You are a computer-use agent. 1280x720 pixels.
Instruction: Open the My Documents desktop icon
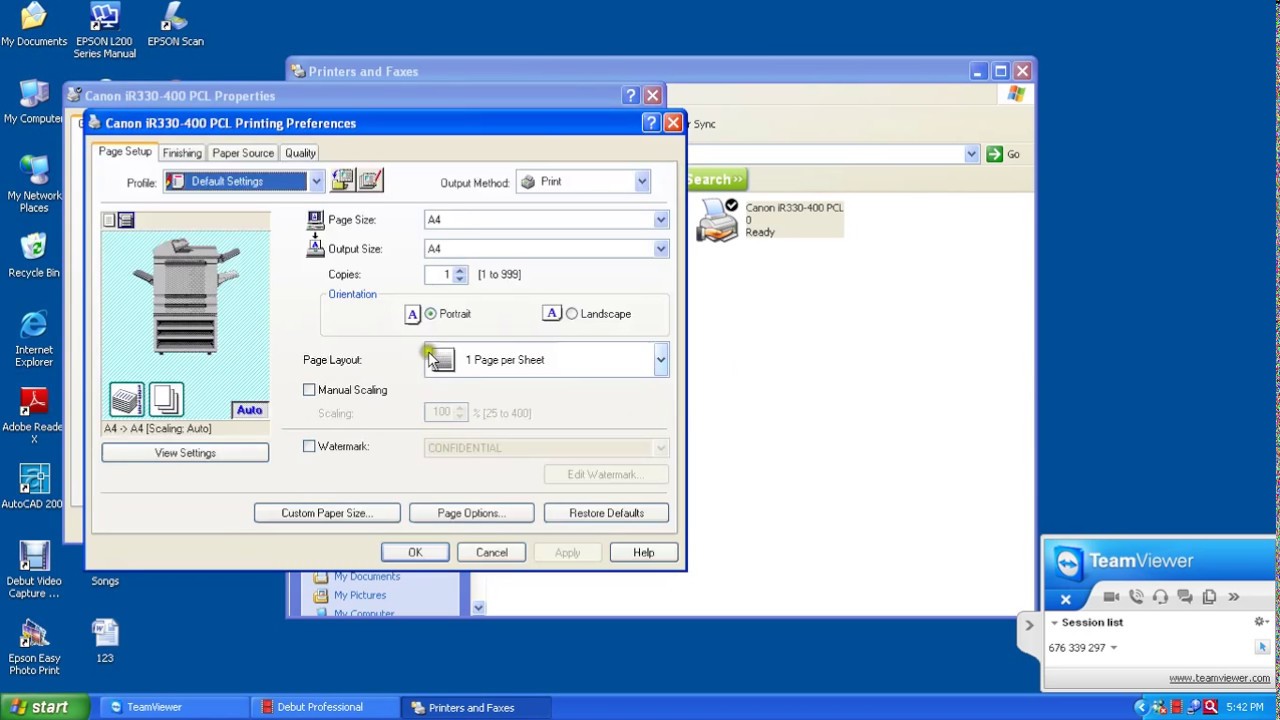click(x=34, y=26)
